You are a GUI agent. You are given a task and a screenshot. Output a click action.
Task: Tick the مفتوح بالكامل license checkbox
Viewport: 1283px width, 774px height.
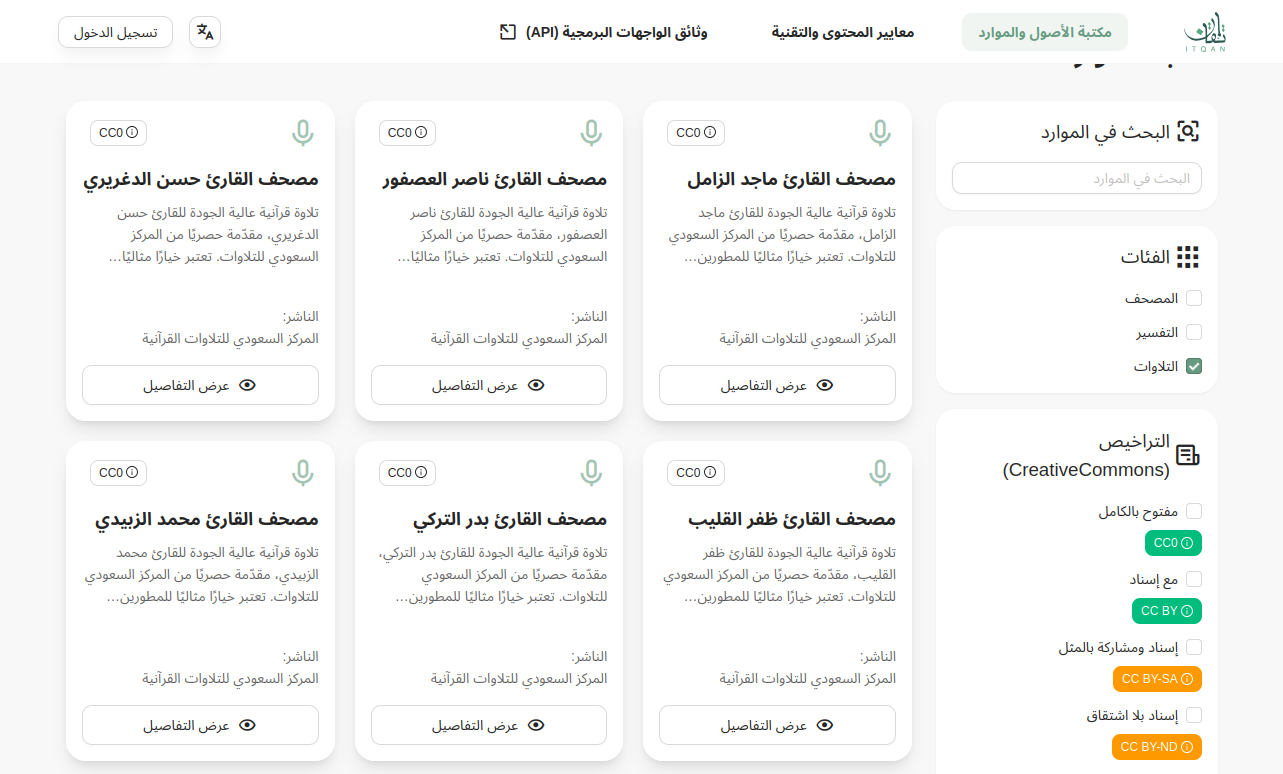coord(1194,511)
